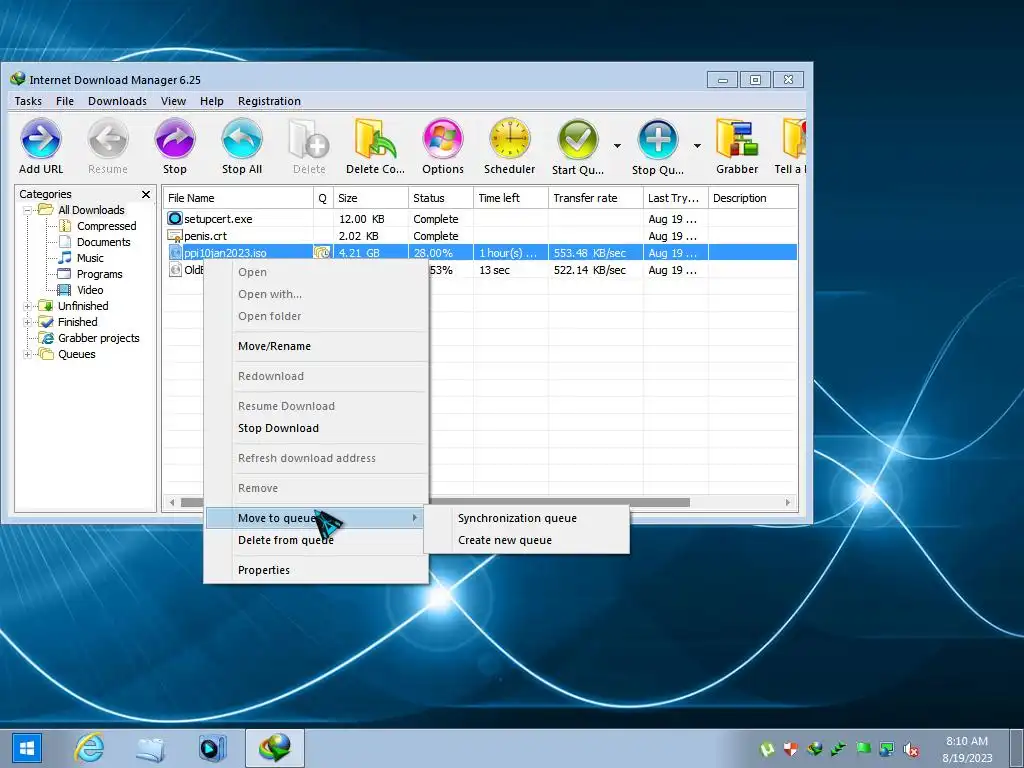Select Synchronization queue submenu item
The image size is (1024, 768).
(526, 518)
